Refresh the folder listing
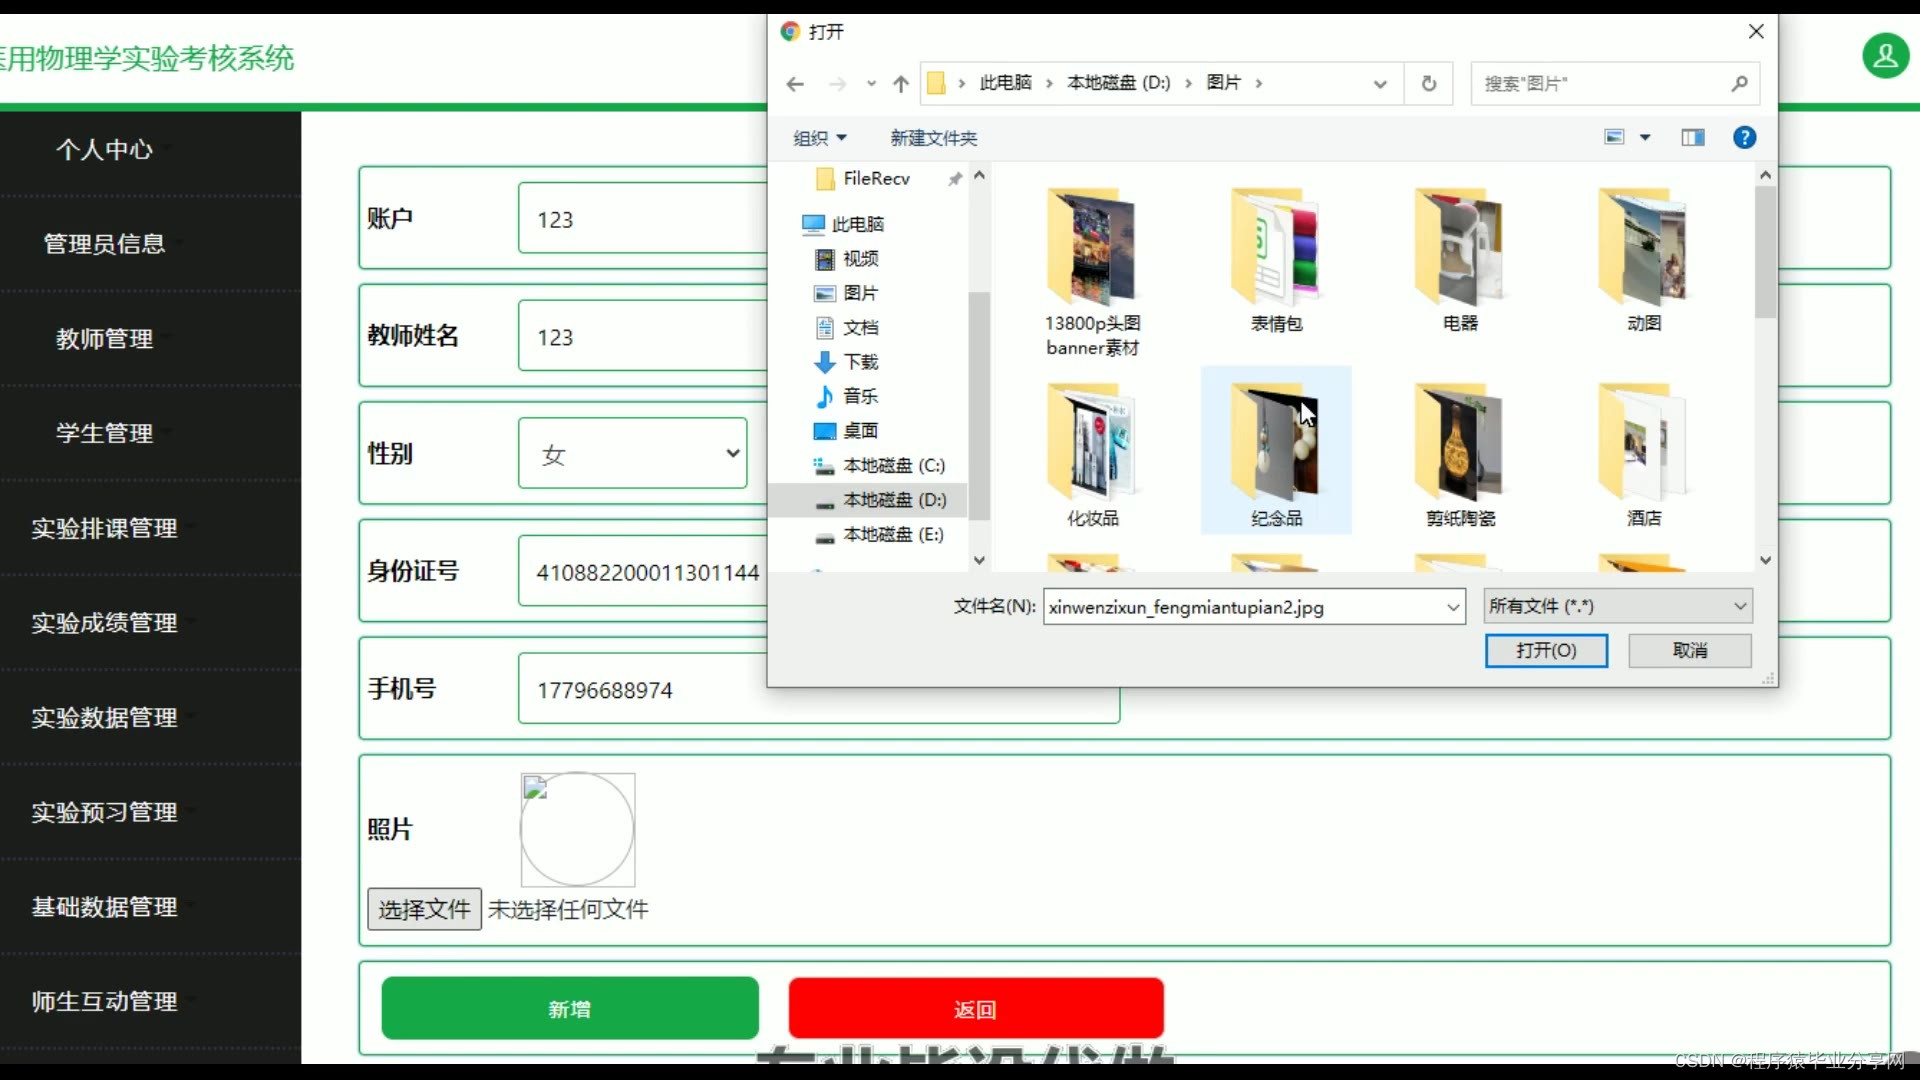The image size is (1920, 1080). [x=1429, y=84]
